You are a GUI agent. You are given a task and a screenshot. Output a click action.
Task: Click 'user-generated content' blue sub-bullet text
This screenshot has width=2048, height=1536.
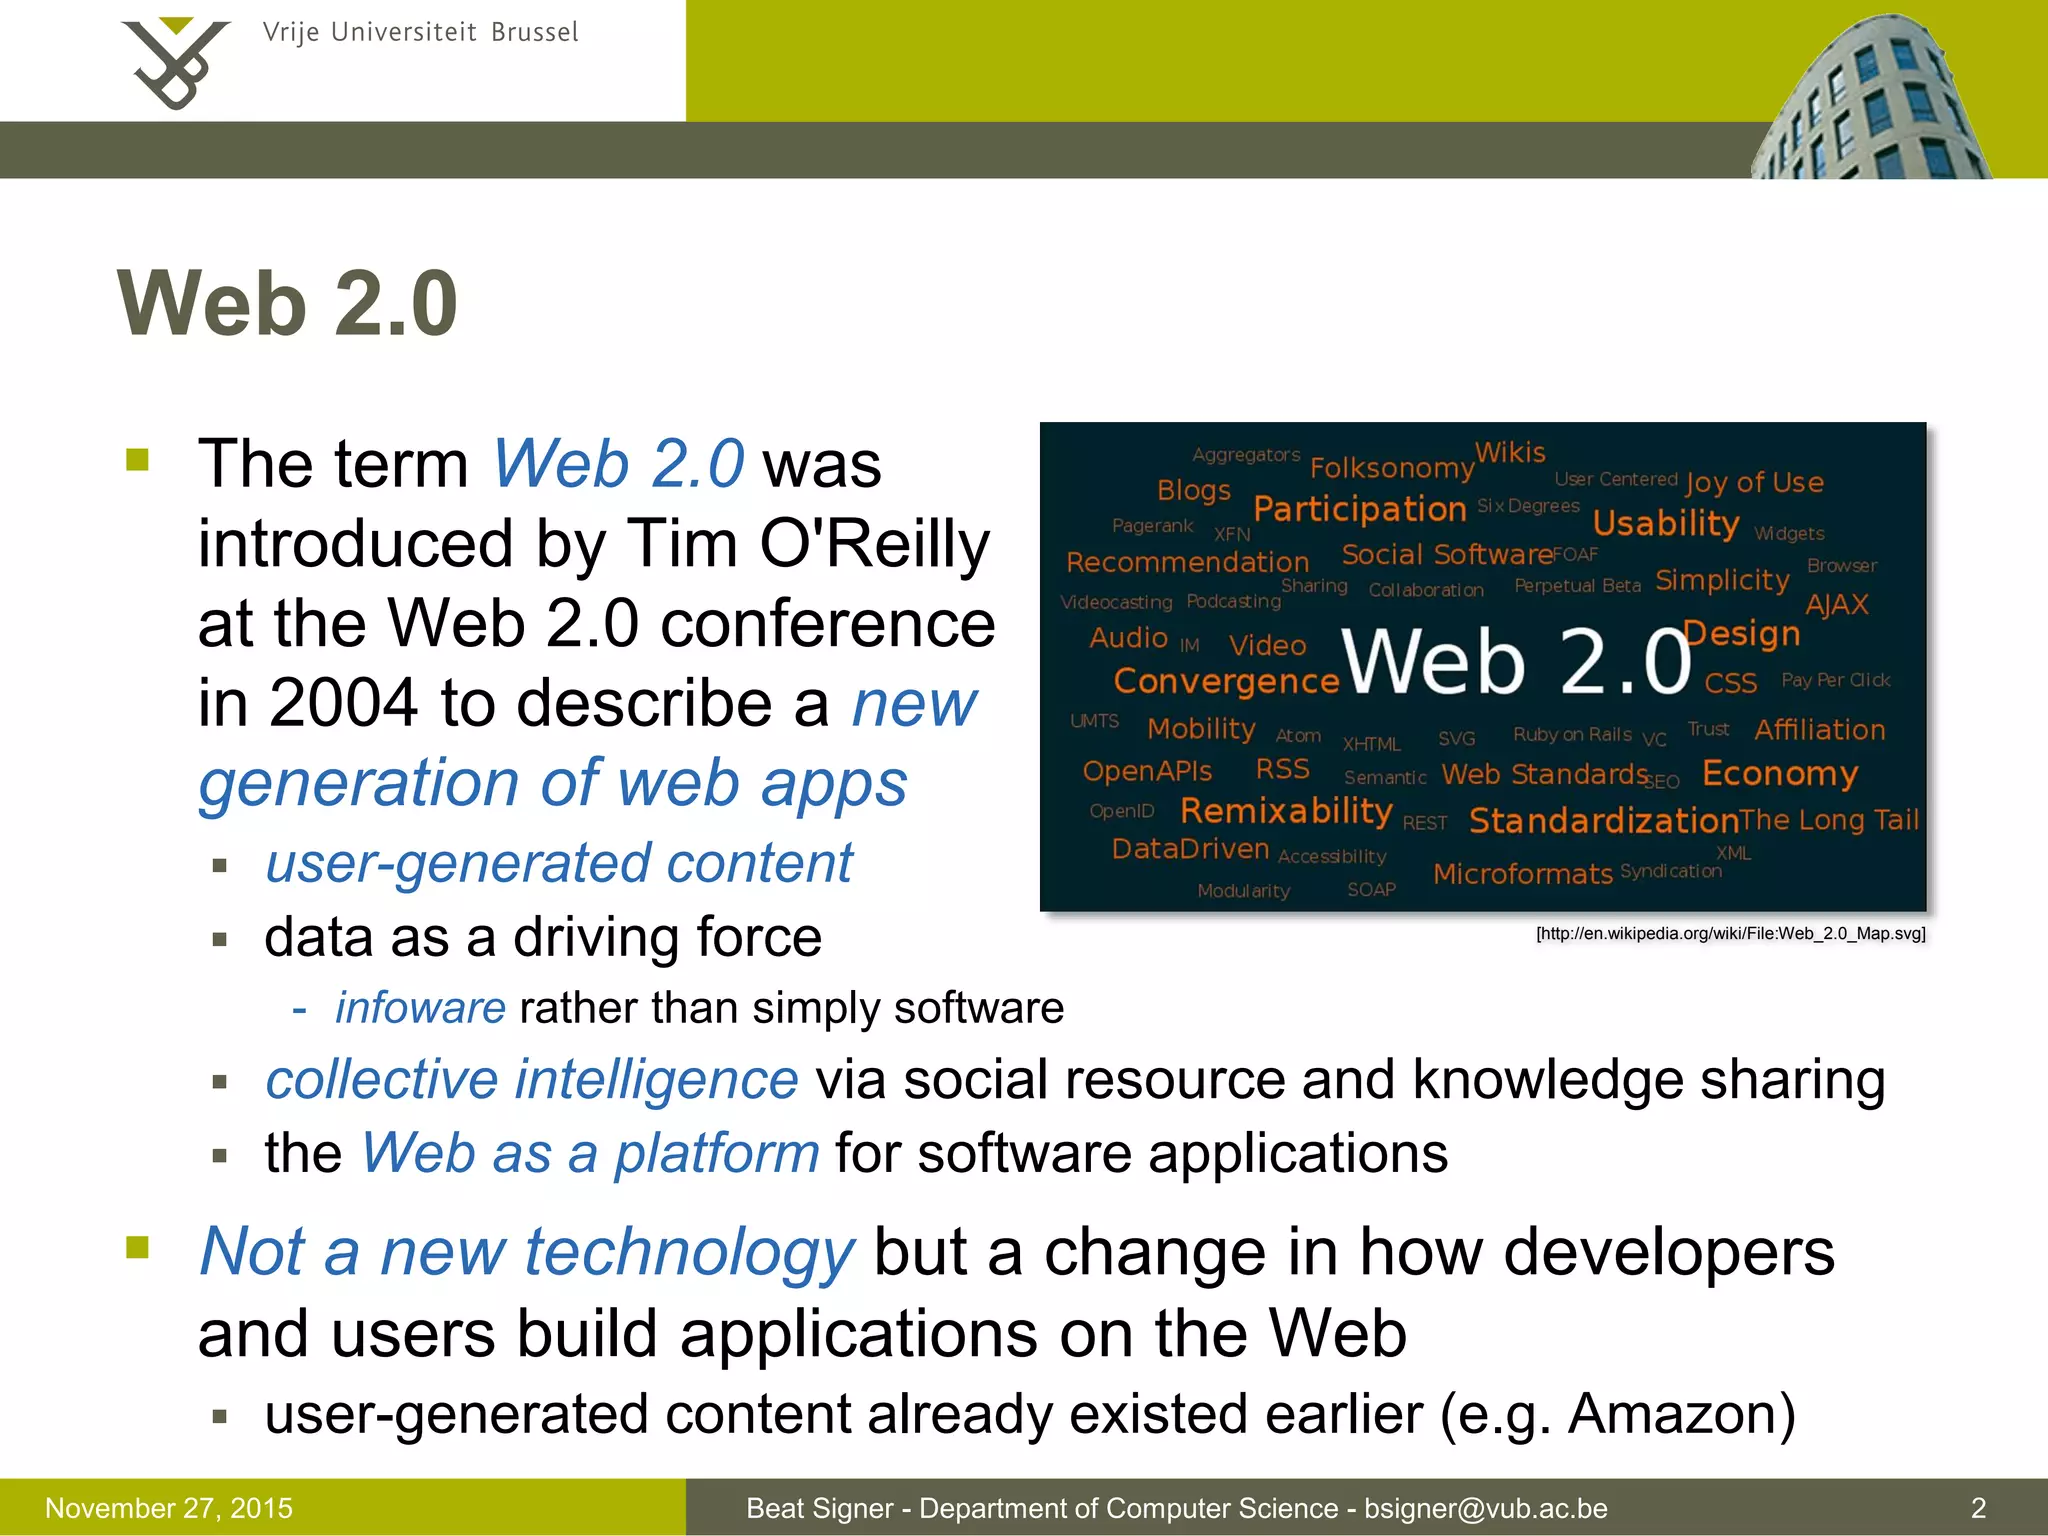coord(558,863)
